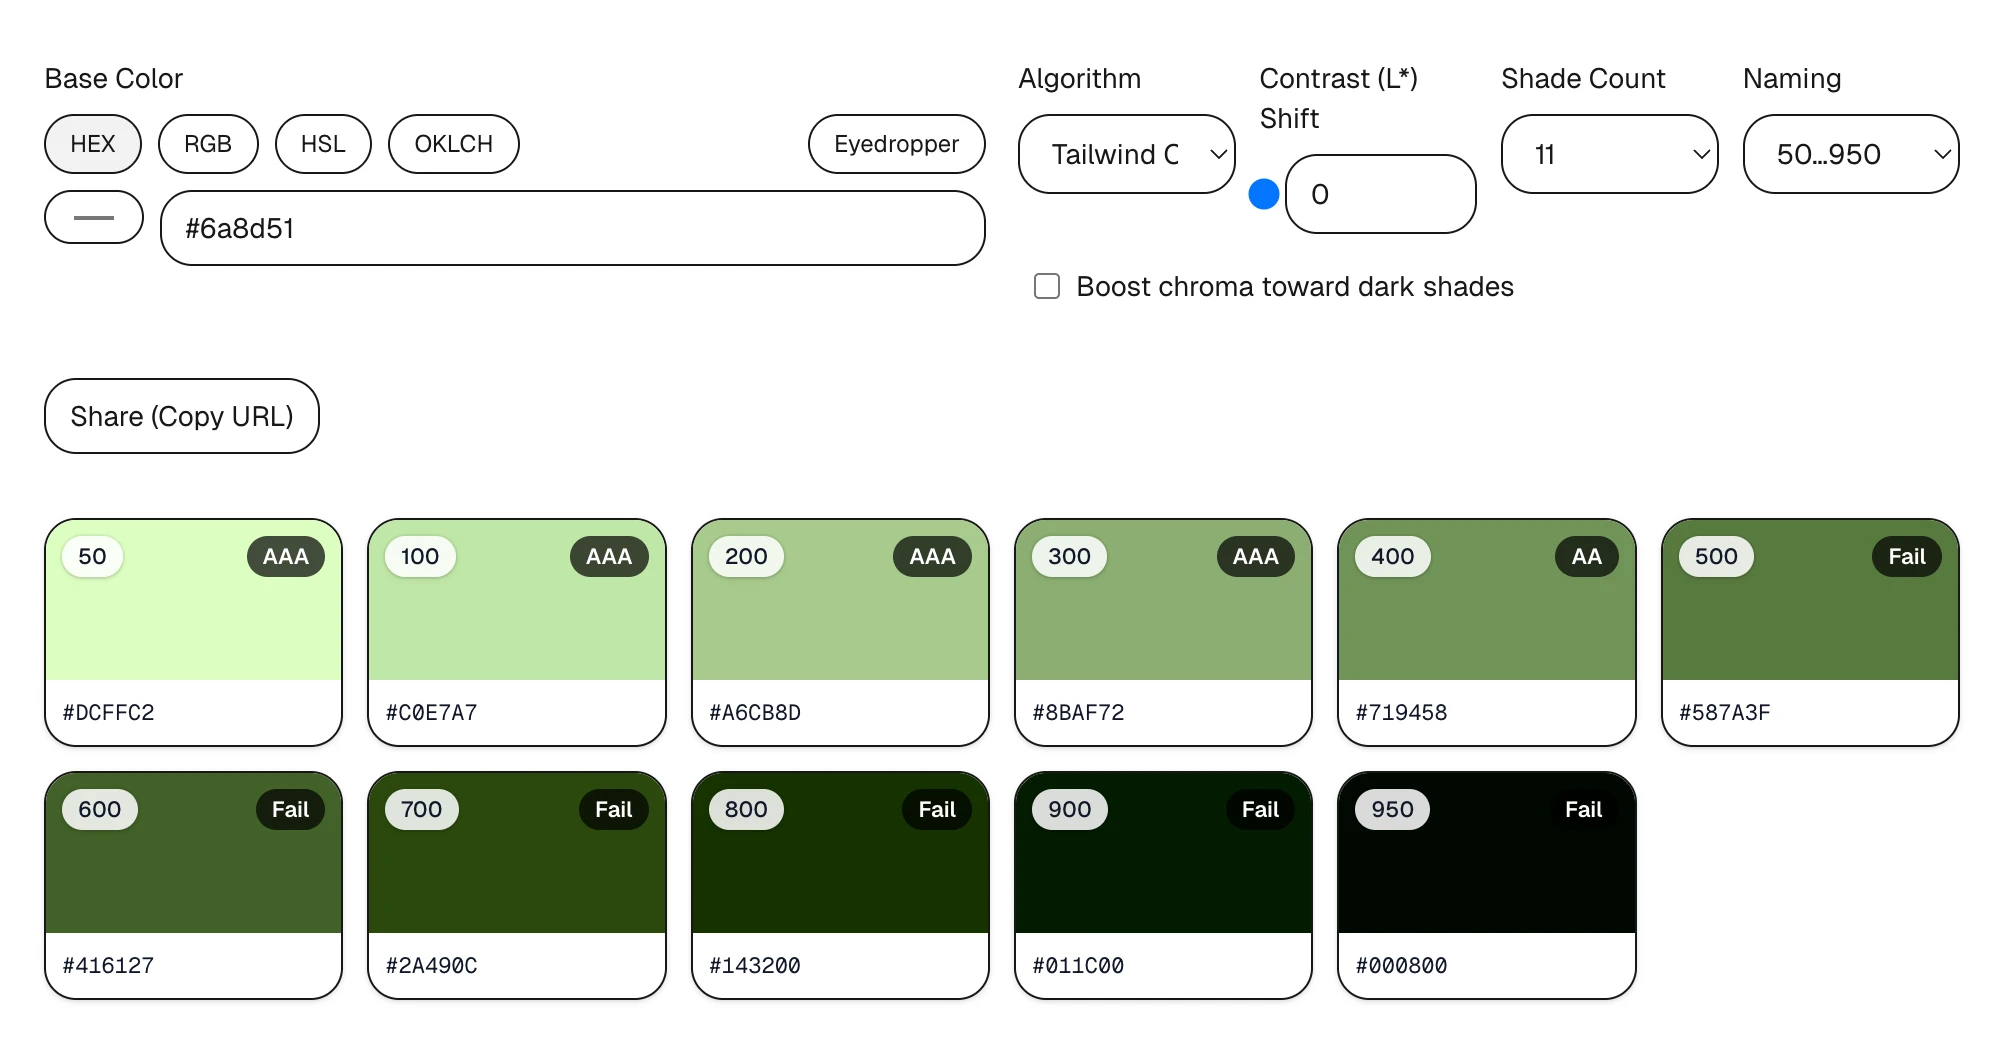The height and width of the screenshot is (1040, 2008).
Task: Select the OKLCH color format
Action: (453, 144)
